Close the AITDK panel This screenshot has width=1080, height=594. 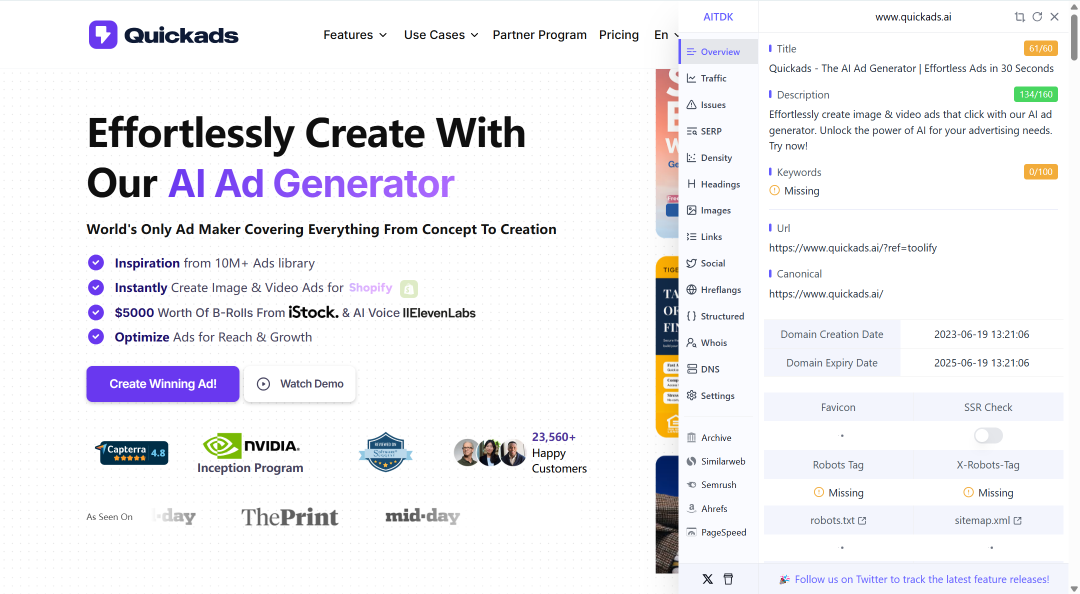pos(1055,17)
